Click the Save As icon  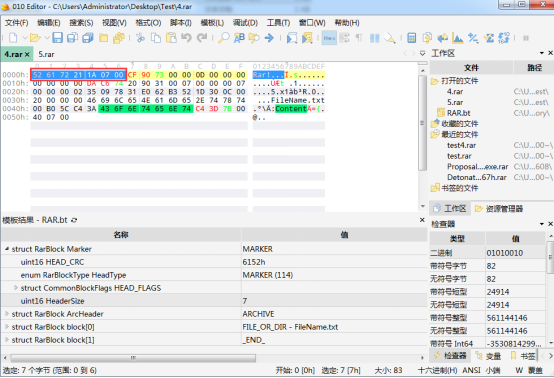72,37
